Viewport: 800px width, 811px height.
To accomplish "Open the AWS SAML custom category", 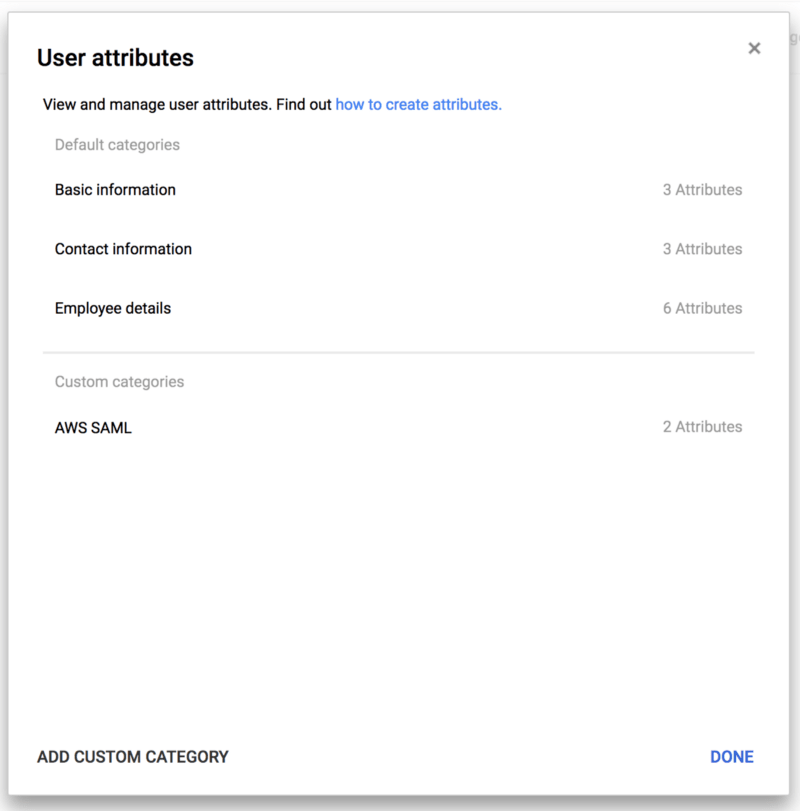I will 398,427.
